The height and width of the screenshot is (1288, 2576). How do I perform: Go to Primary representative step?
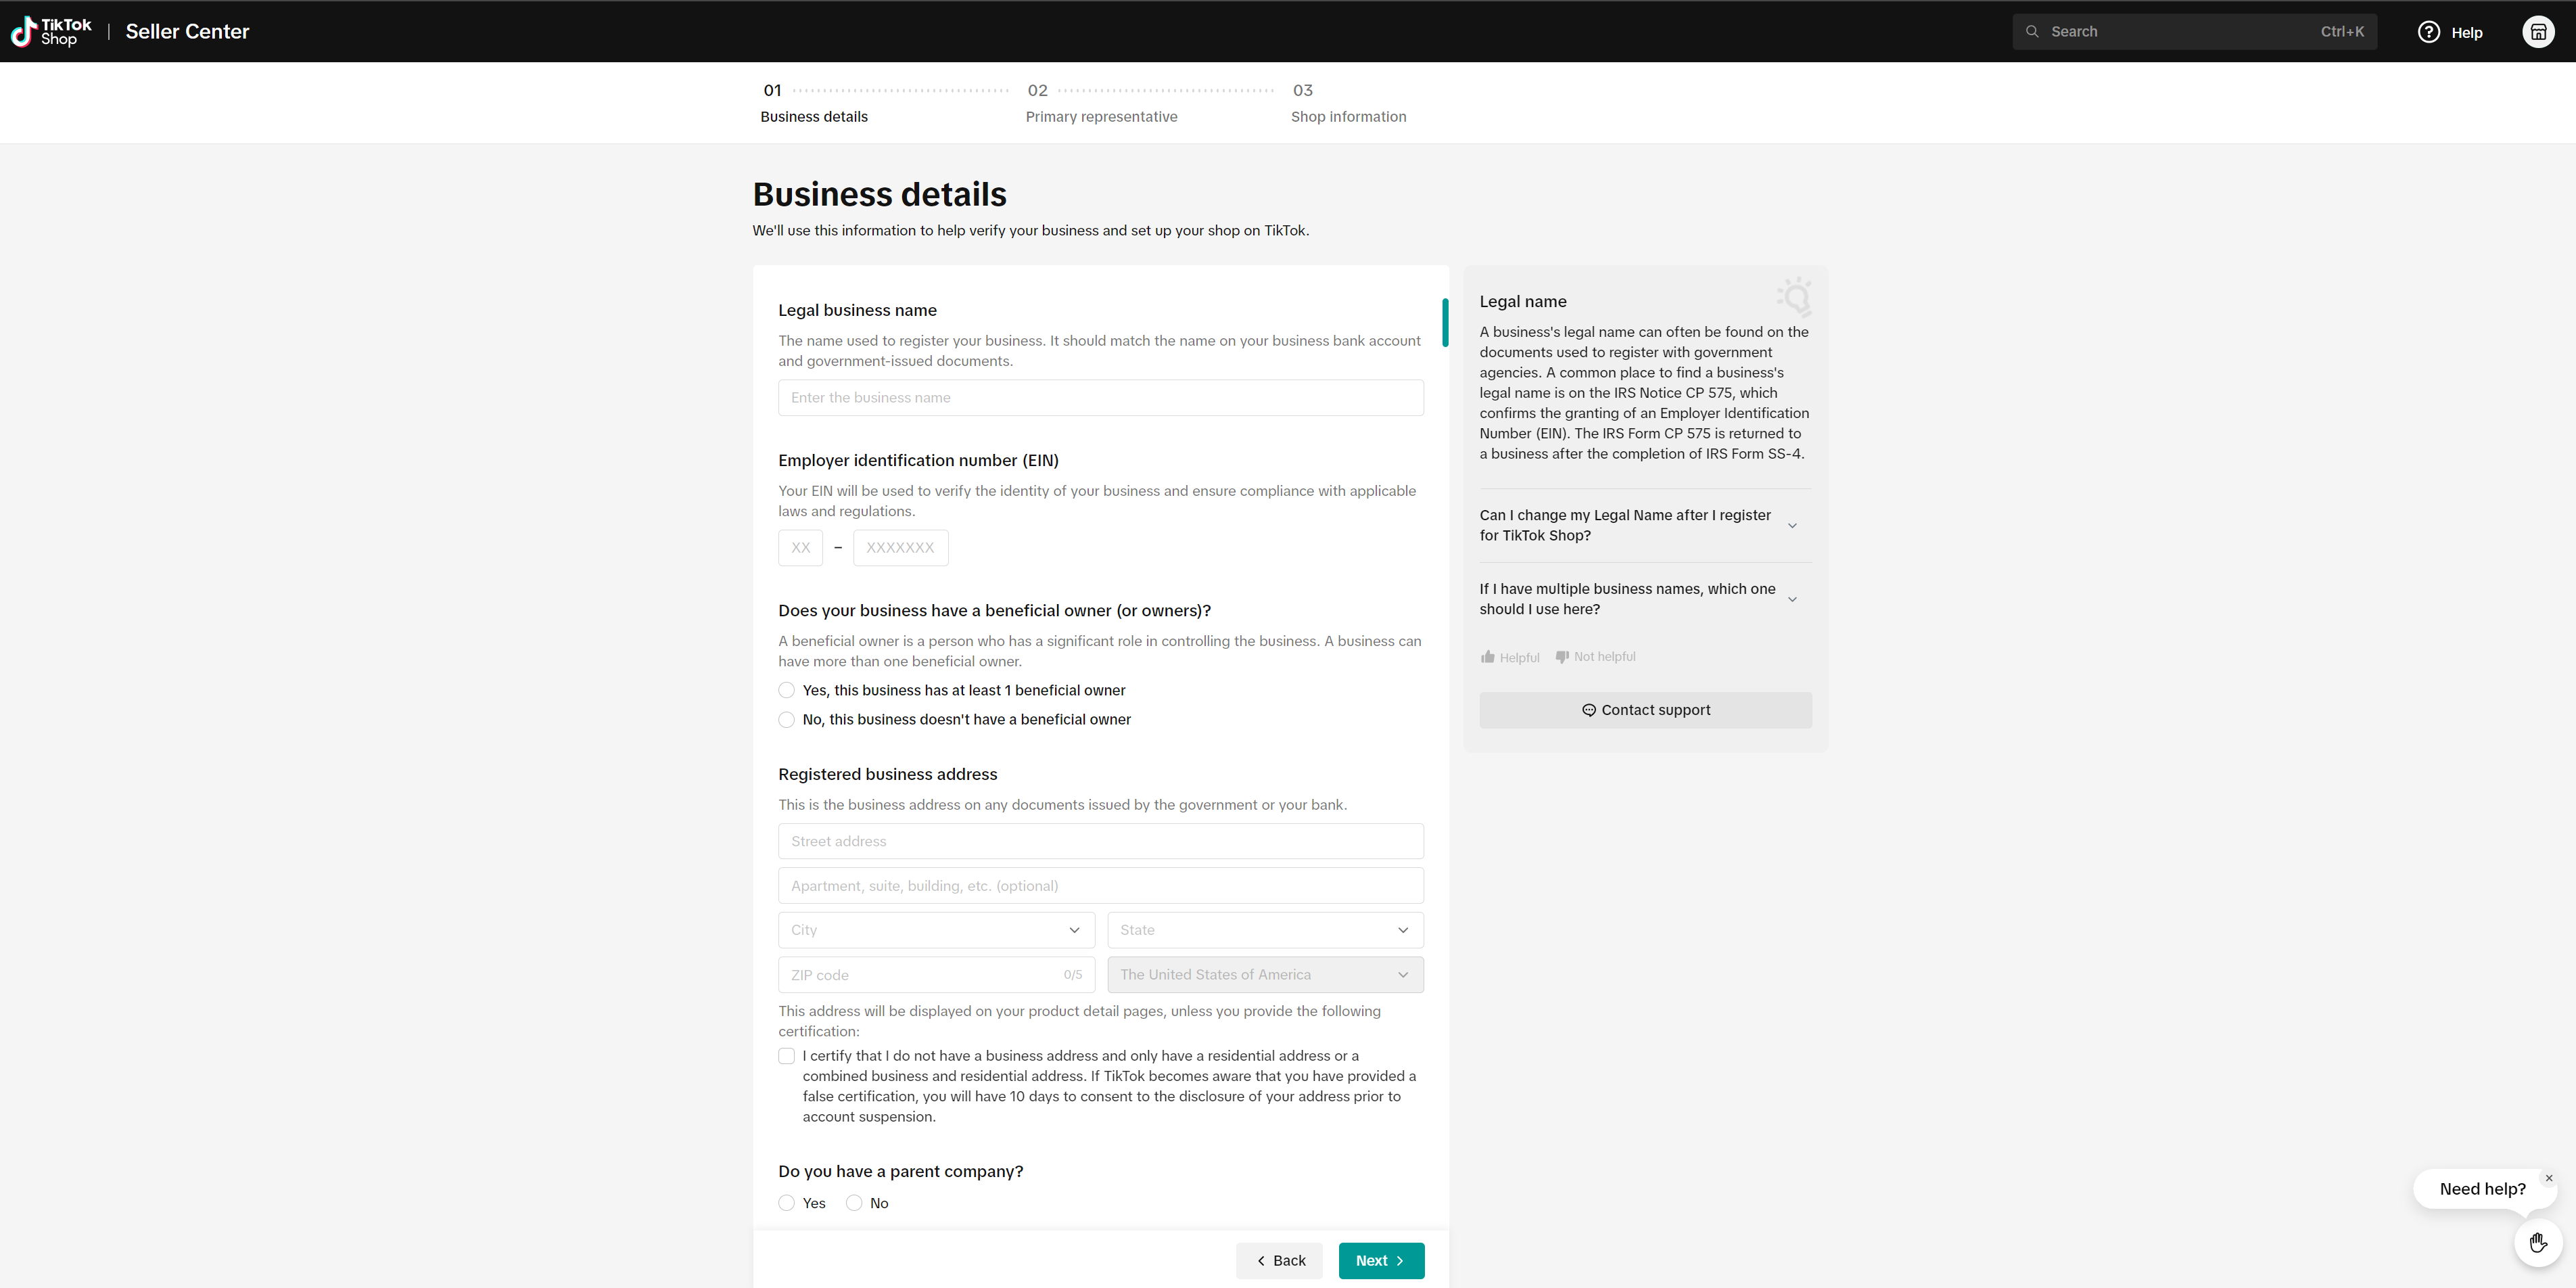pyautogui.click(x=1101, y=116)
